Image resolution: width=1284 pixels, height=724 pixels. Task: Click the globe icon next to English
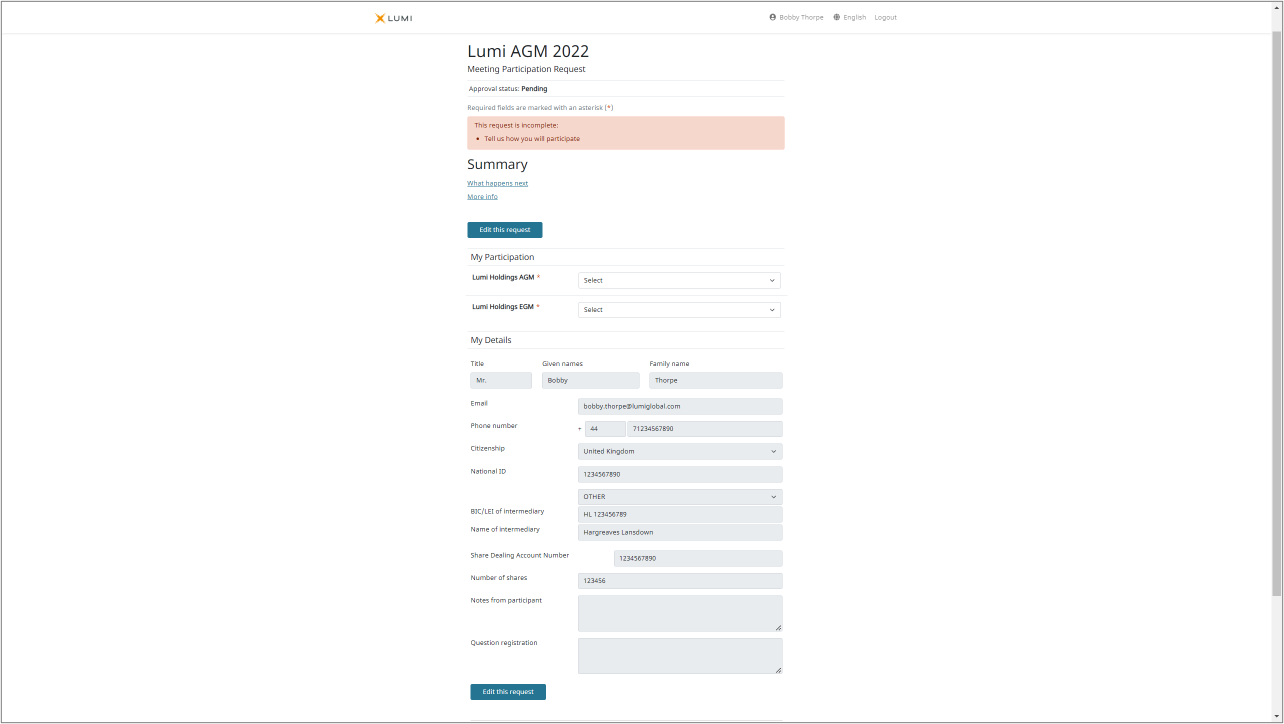[x=837, y=17]
